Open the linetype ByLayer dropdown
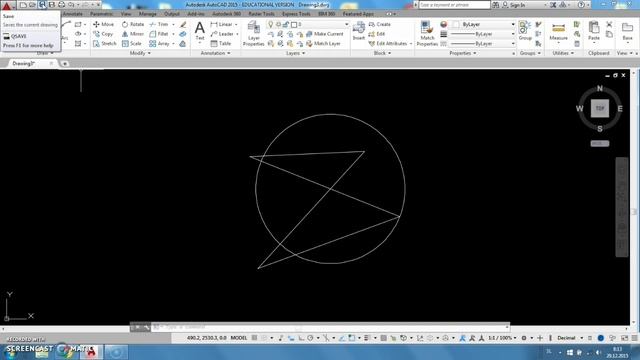Screen dimensions: 640x360 482,43
